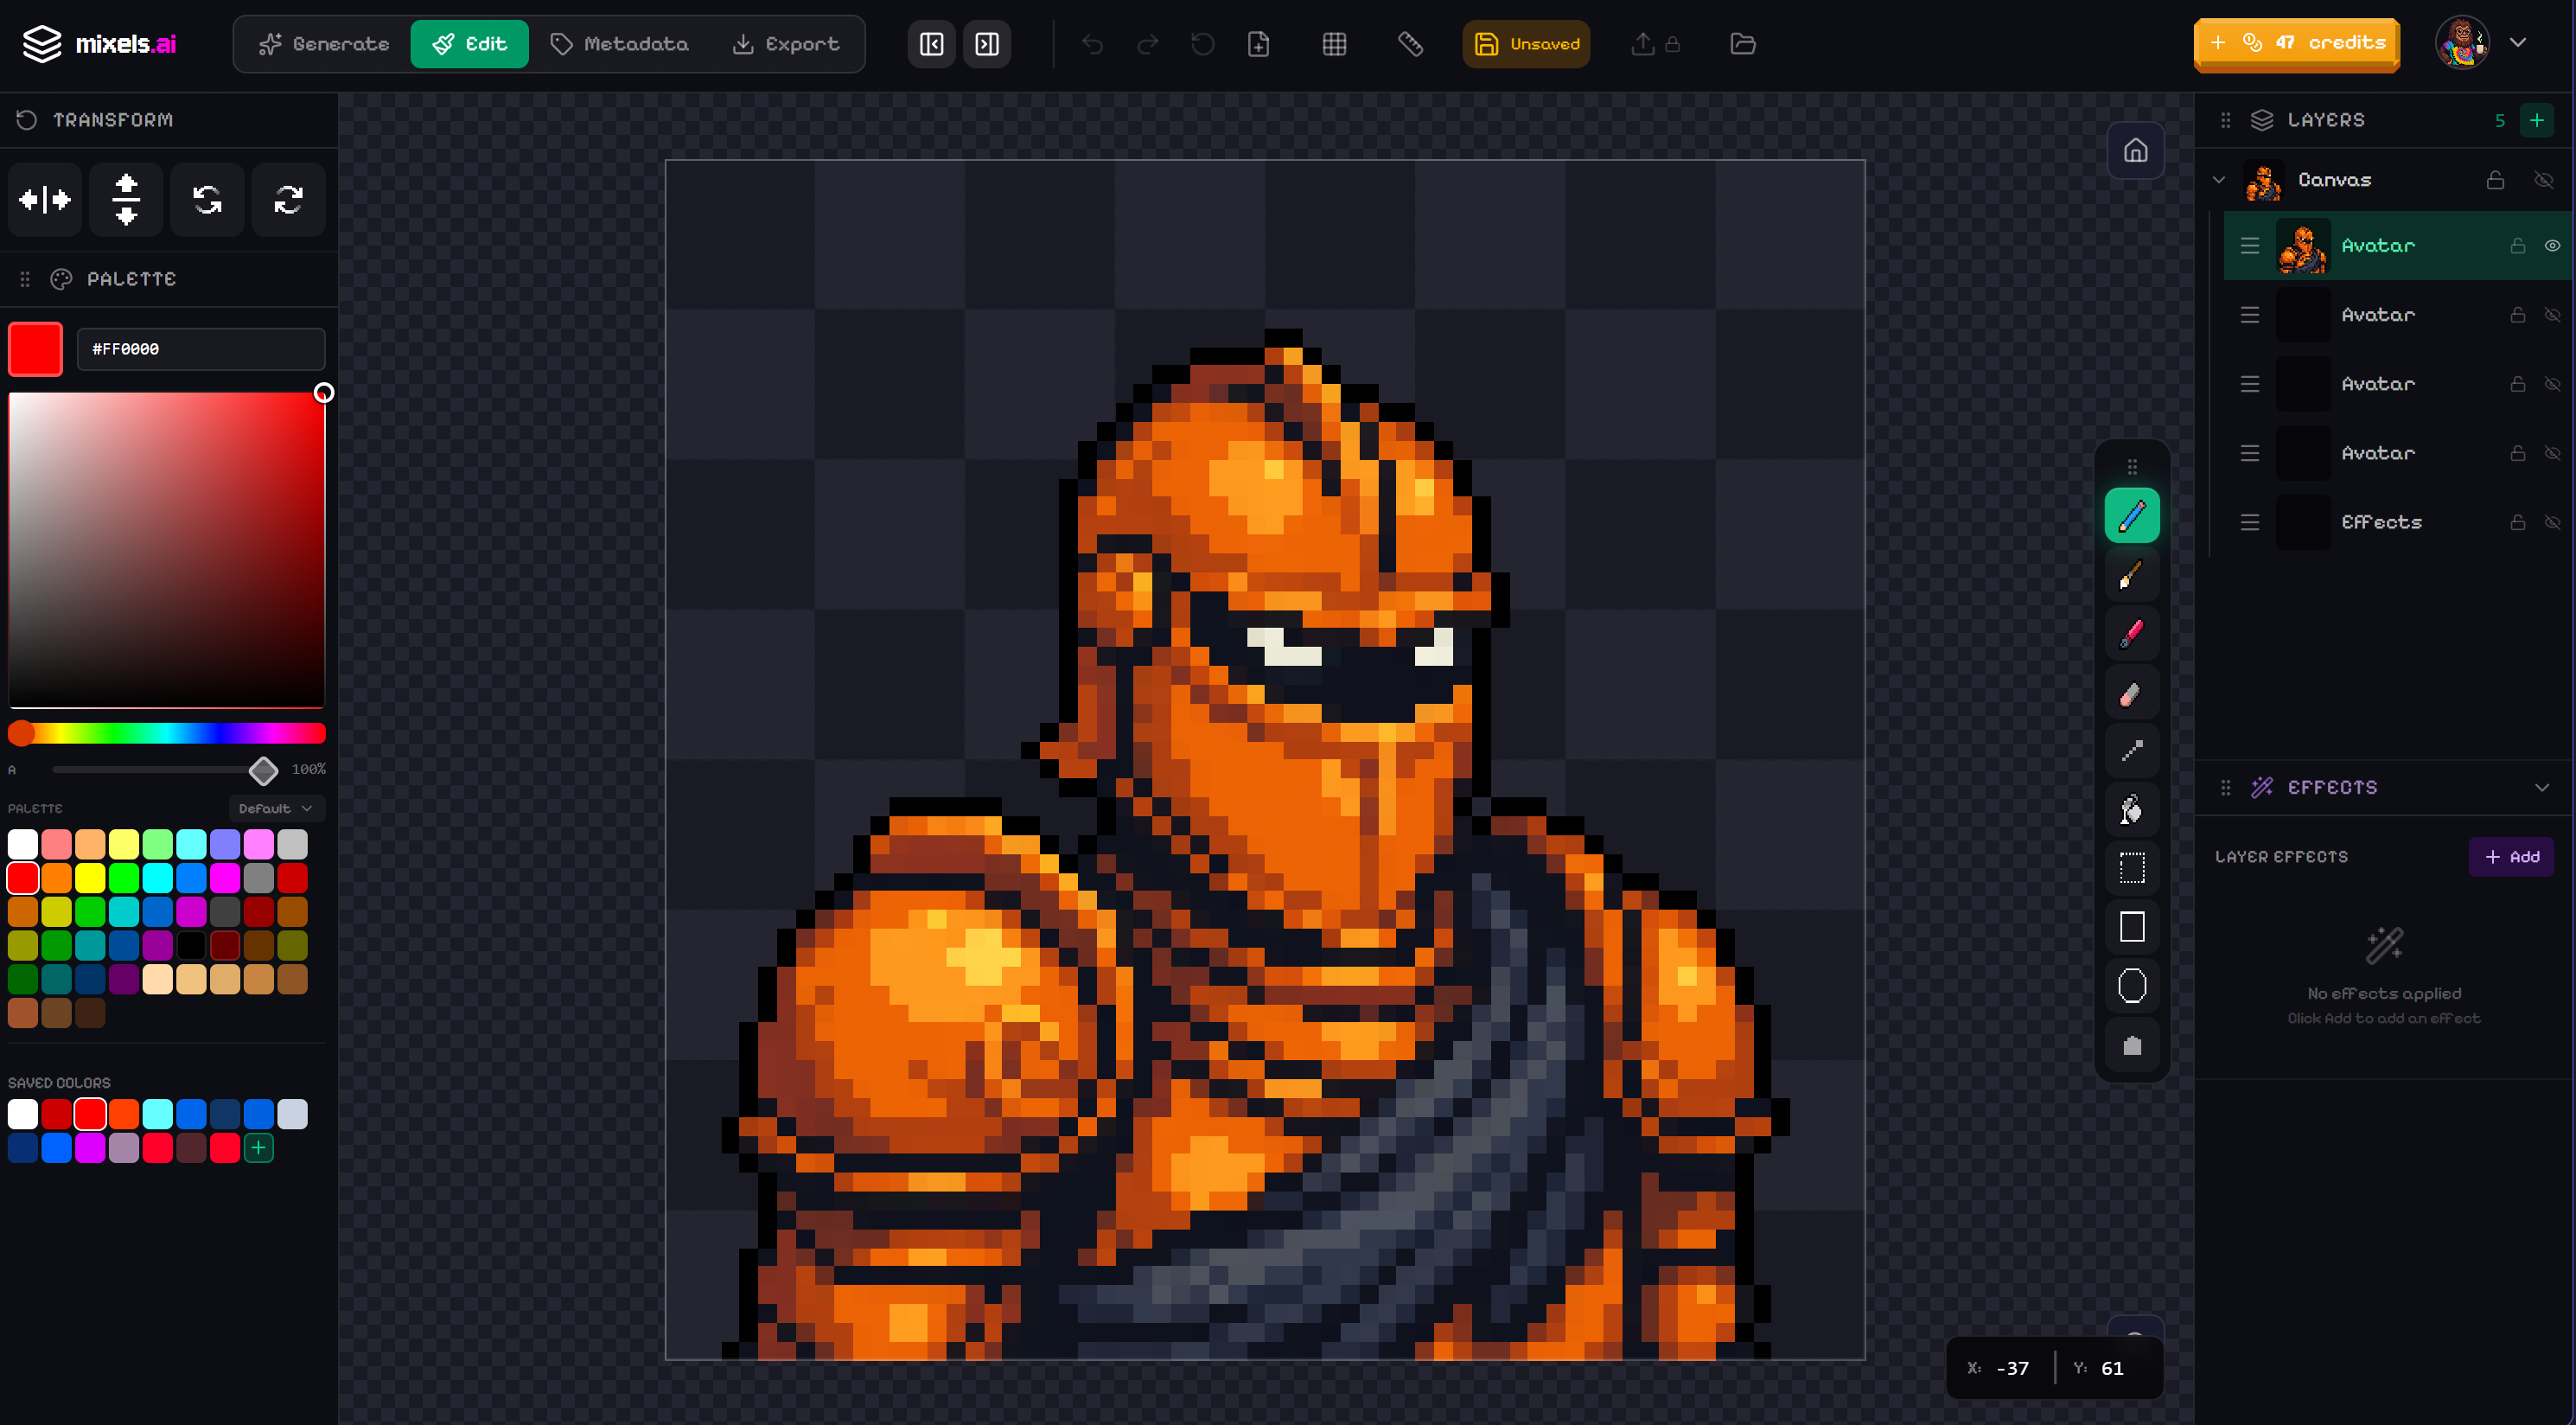This screenshot has height=1425, width=2576.
Task: Toggle visibility of the Effects layer
Action: [2552, 521]
